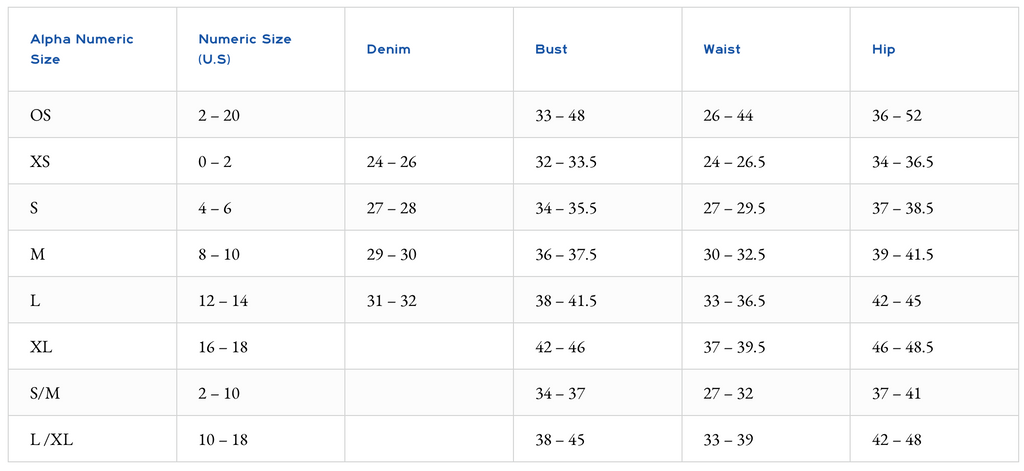Select the L /XL size cell

[52, 440]
